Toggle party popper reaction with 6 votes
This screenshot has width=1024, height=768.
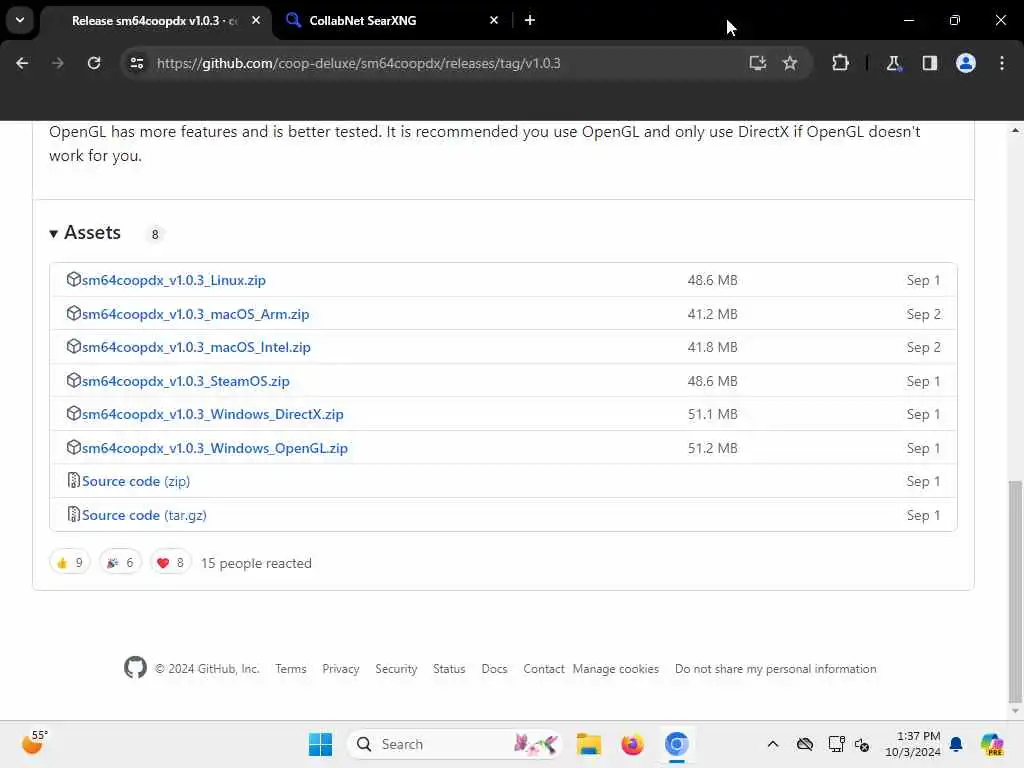[120, 563]
